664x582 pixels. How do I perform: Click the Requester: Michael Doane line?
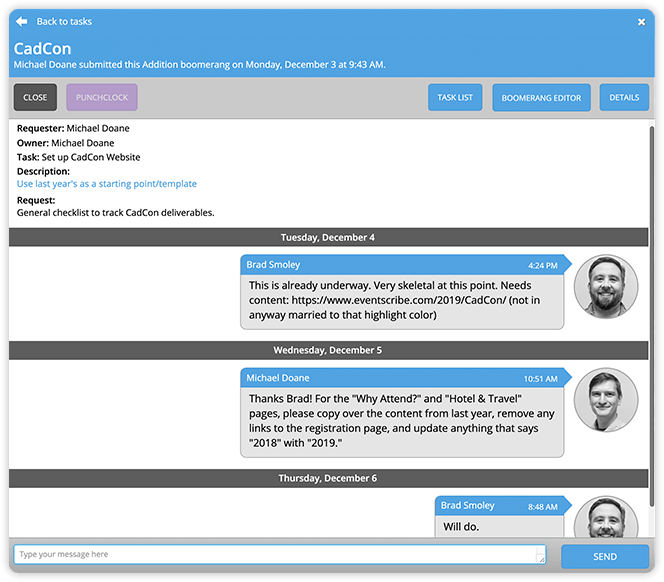click(x=73, y=128)
